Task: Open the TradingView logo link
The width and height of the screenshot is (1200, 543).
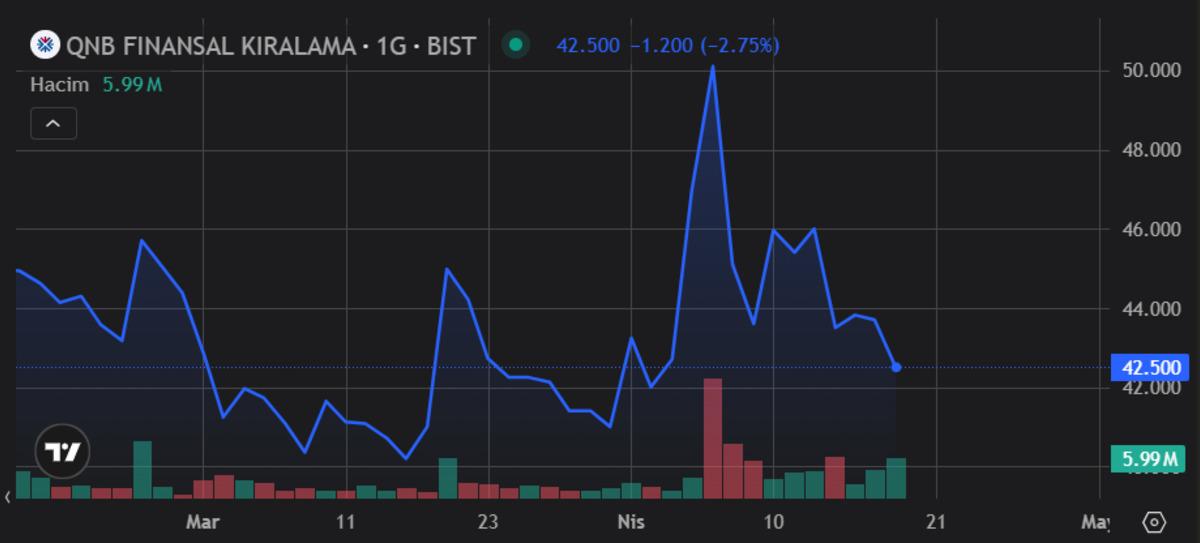Action: 63,451
